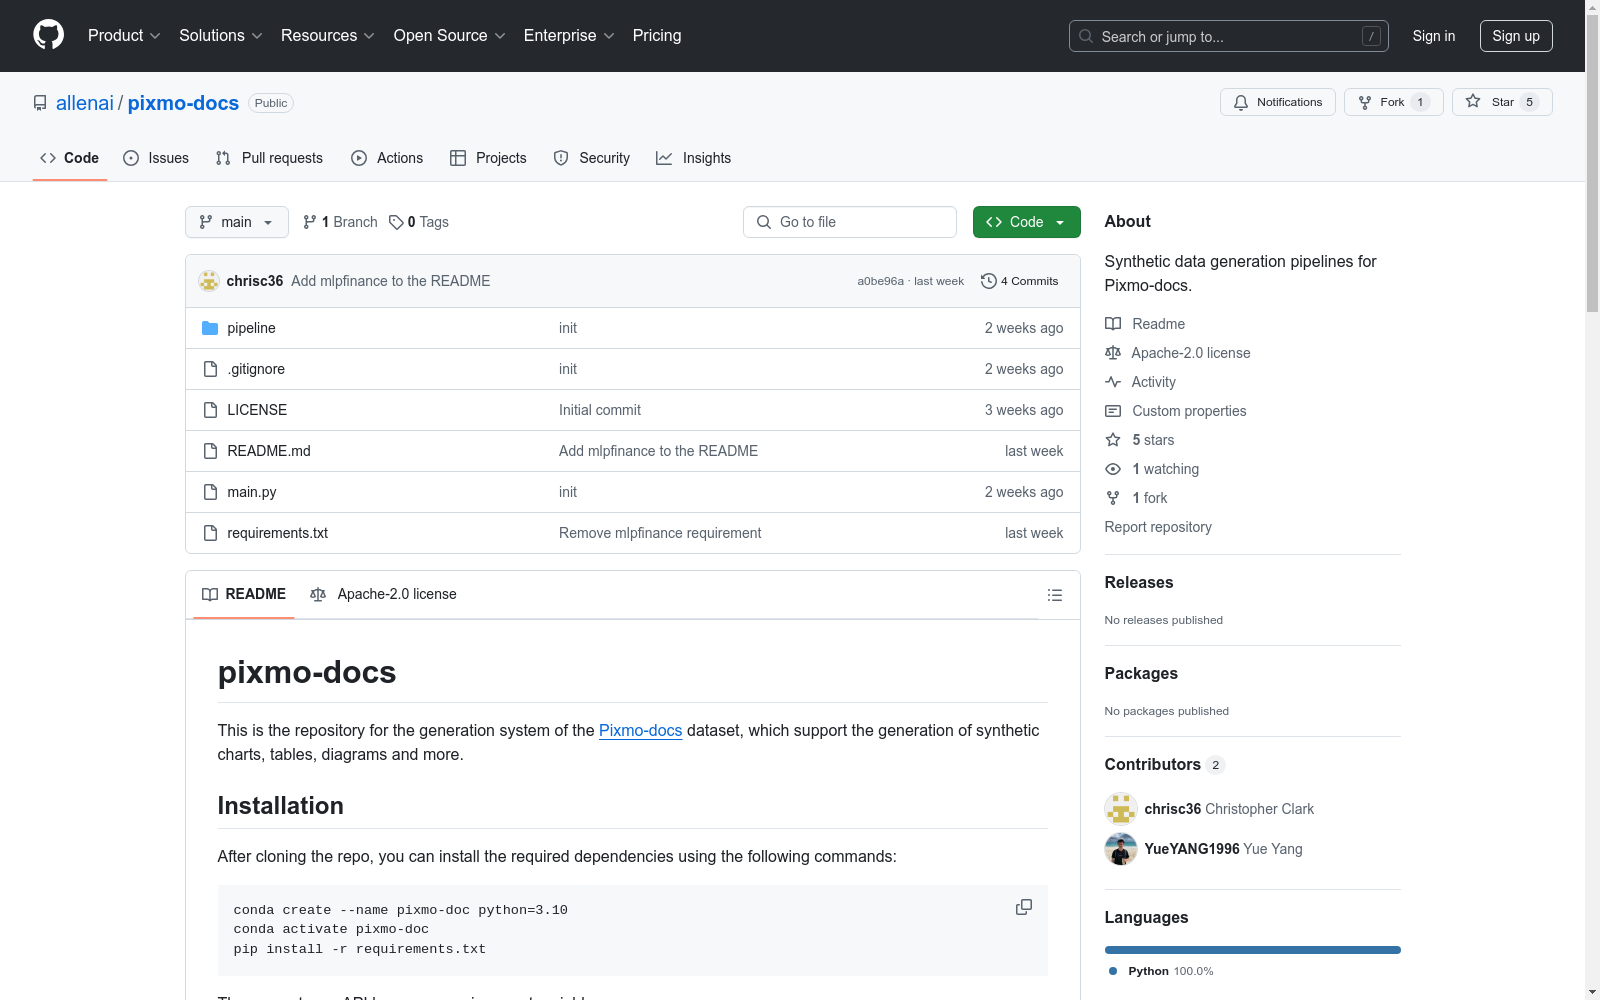This screenshot has width=1600, height=1000.
Task: Open the allenai organization link
Action: (x=85, y=103)
